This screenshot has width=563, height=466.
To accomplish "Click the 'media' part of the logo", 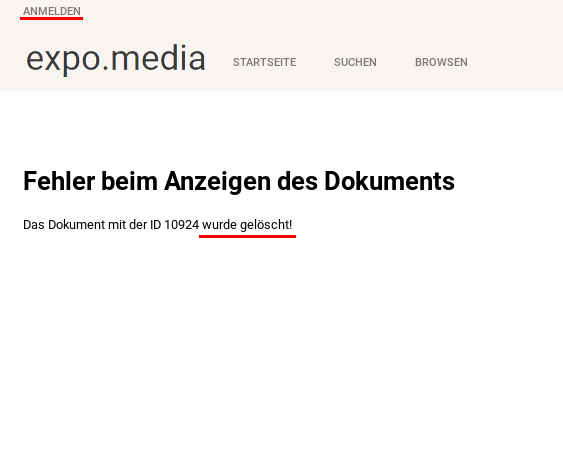I will (x=158, y=57).
